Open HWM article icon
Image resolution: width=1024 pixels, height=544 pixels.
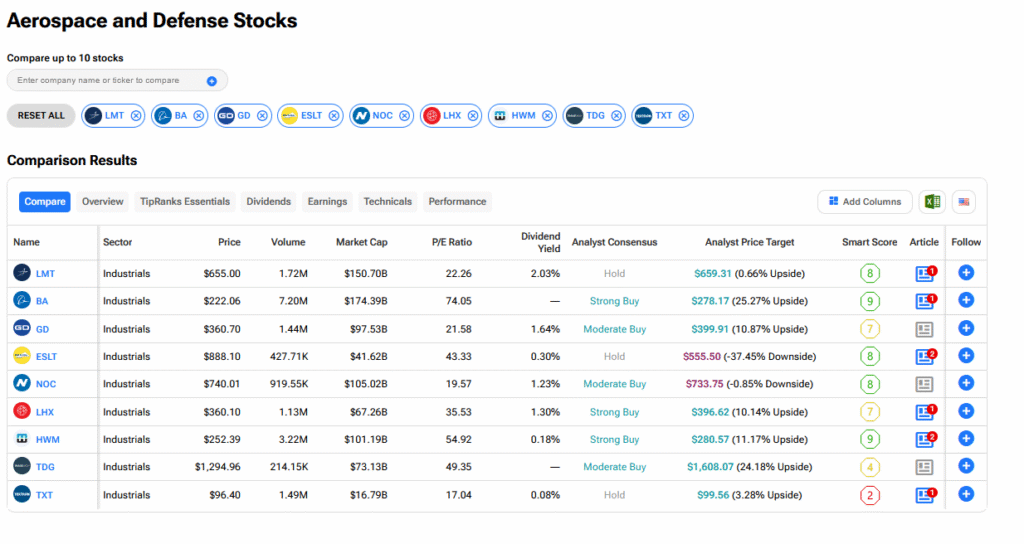925,440
